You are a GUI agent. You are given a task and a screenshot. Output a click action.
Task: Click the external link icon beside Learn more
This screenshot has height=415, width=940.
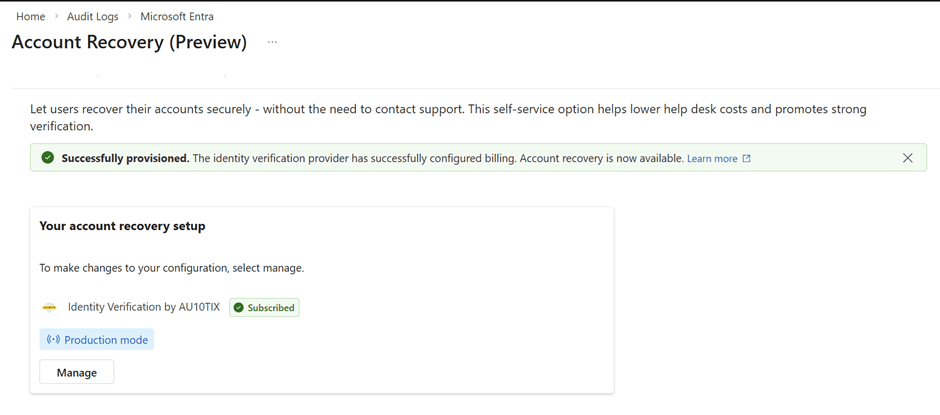click(x=746, y=159)
